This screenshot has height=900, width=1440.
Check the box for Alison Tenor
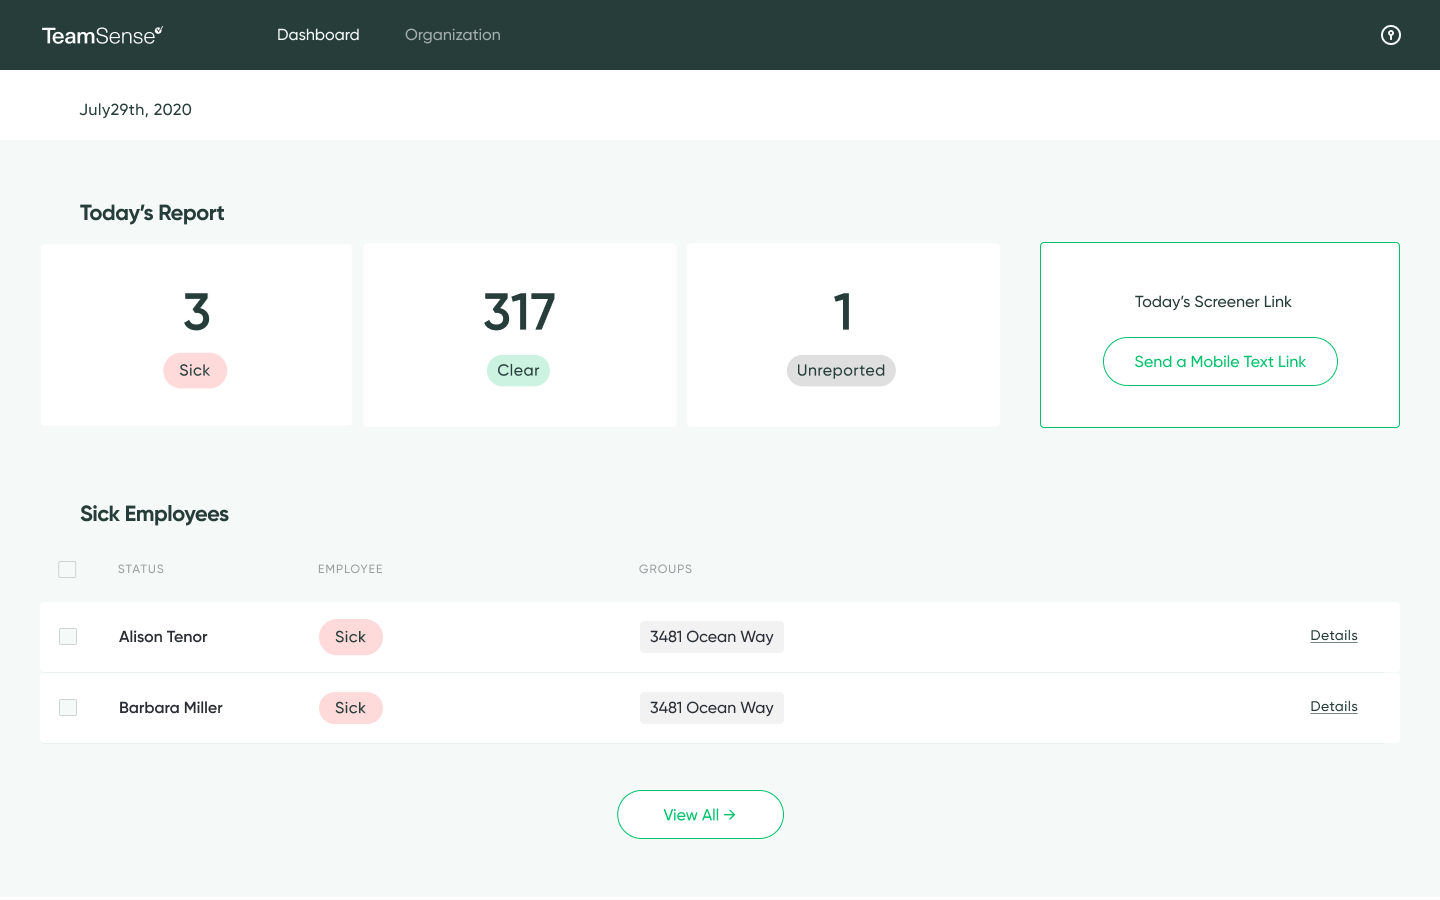68,636
